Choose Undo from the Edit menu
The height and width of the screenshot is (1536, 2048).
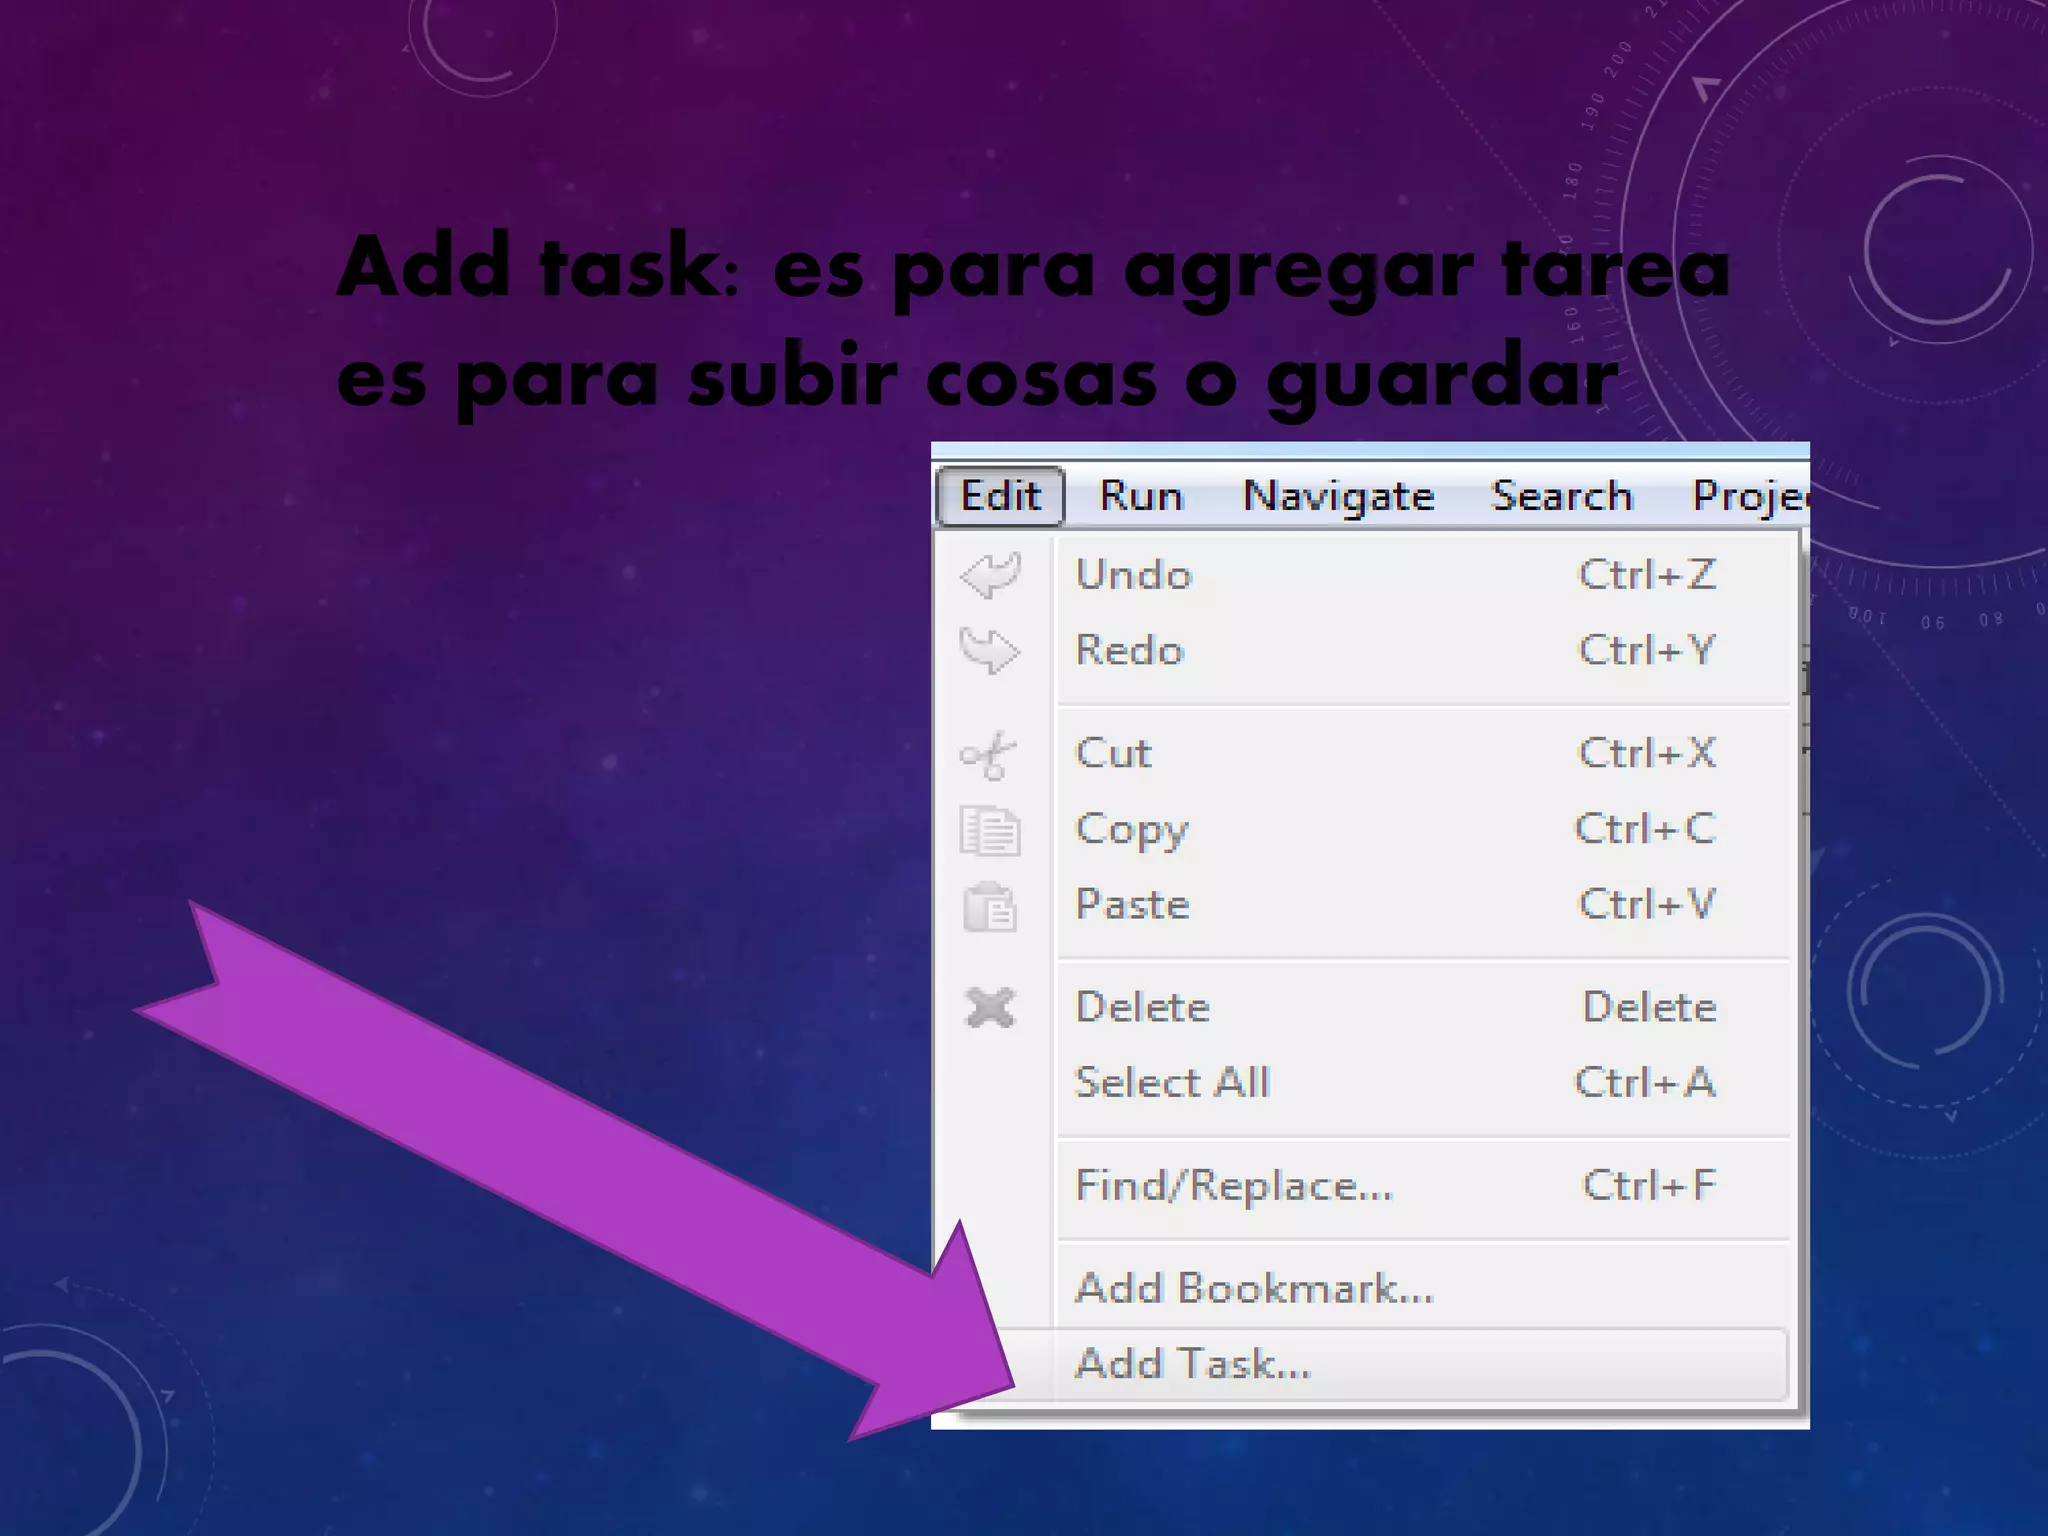tap(1423, 575)
